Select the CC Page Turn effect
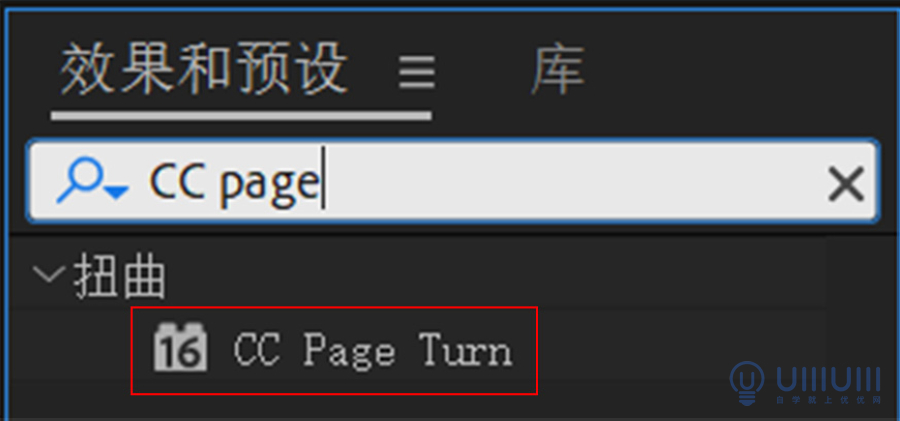 [334, 350]
